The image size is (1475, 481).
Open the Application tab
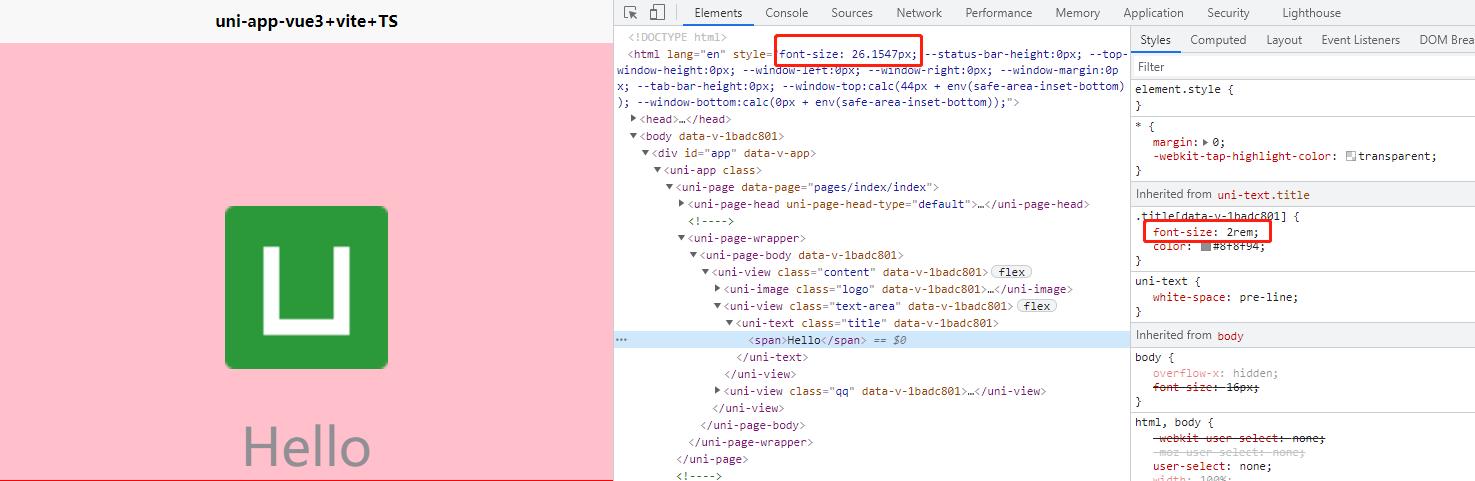pos(1153,13)
